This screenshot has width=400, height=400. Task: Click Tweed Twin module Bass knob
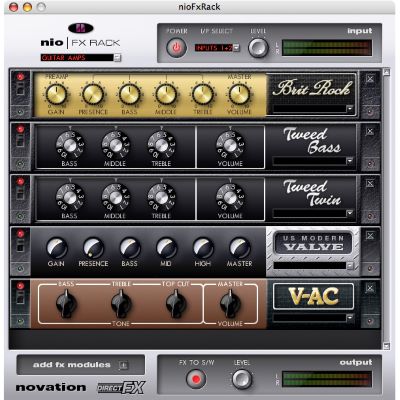coord(70,198)
